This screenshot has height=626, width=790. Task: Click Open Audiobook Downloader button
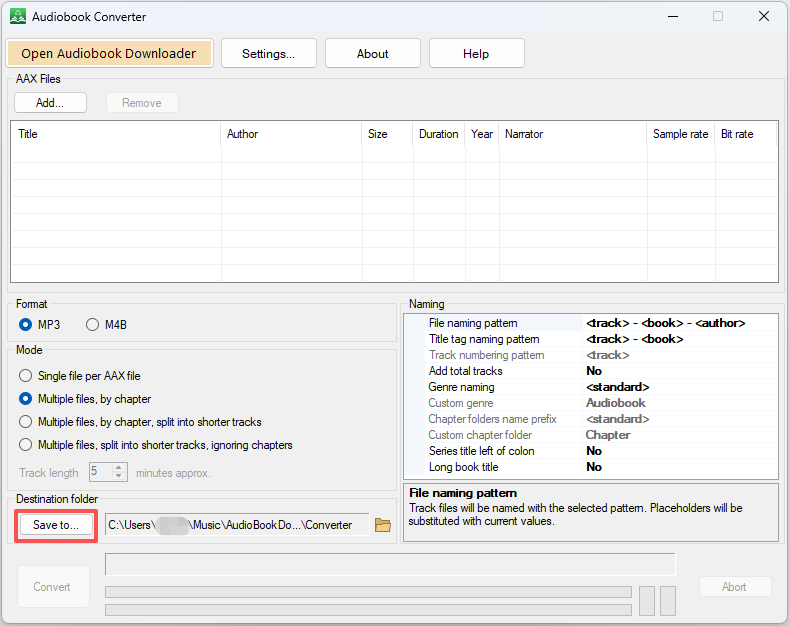109,54
